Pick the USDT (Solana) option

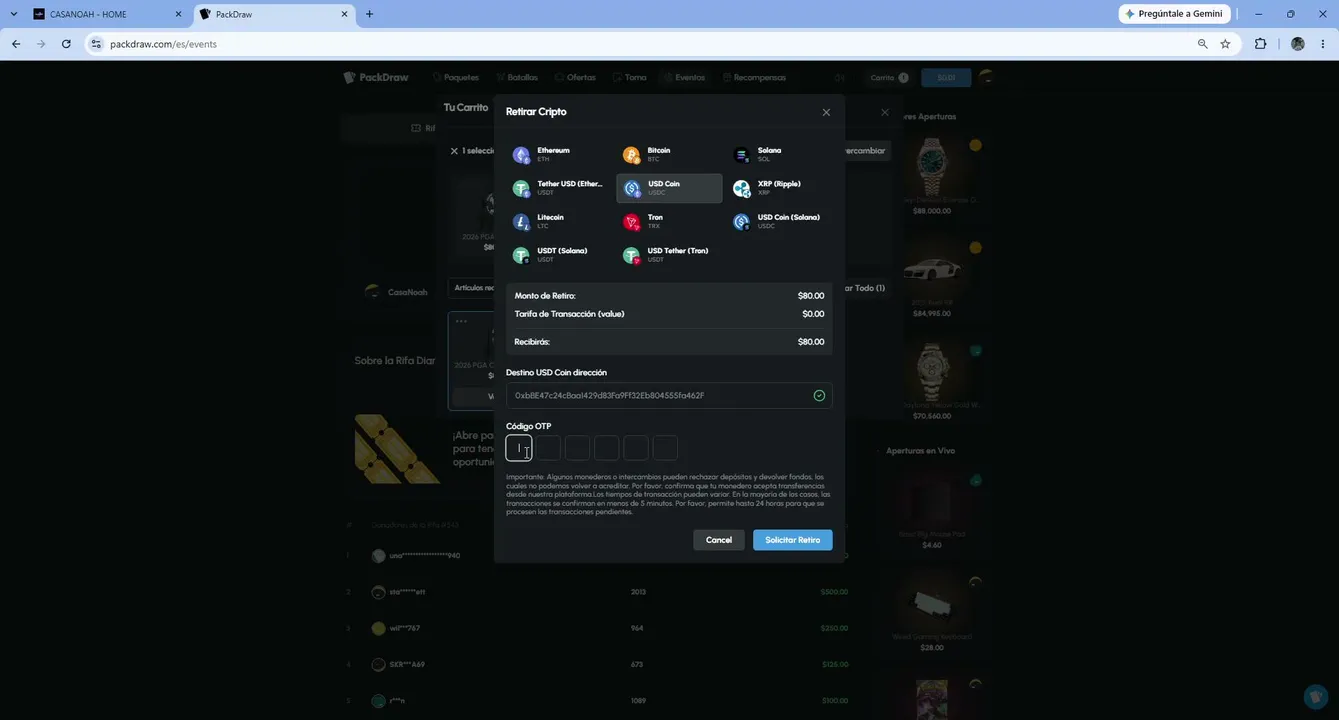[x=559, y=255]
